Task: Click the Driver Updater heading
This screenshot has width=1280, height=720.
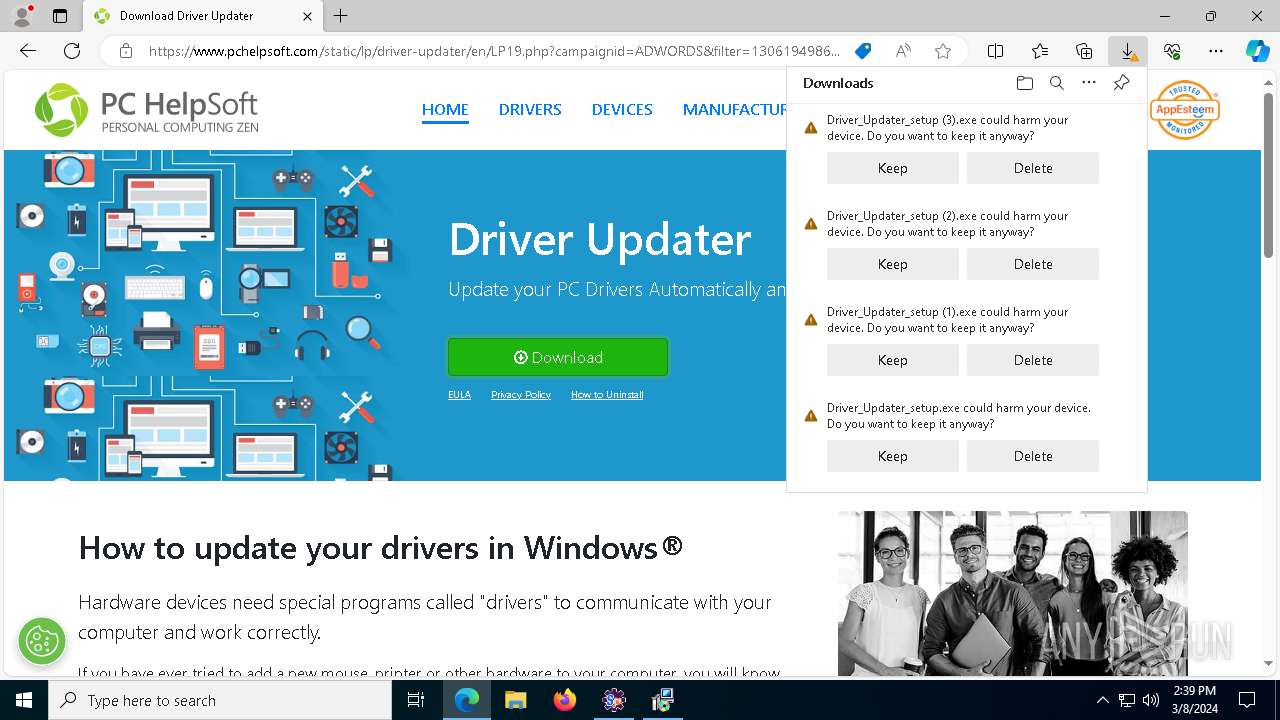Action: 600,239
